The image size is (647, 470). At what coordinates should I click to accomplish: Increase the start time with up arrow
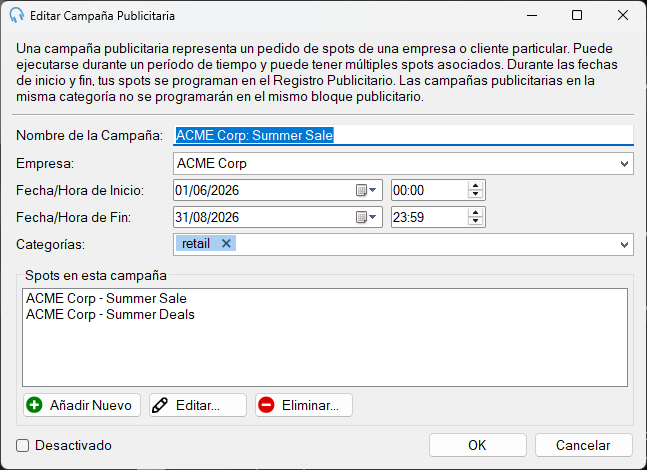coord(476,186)
